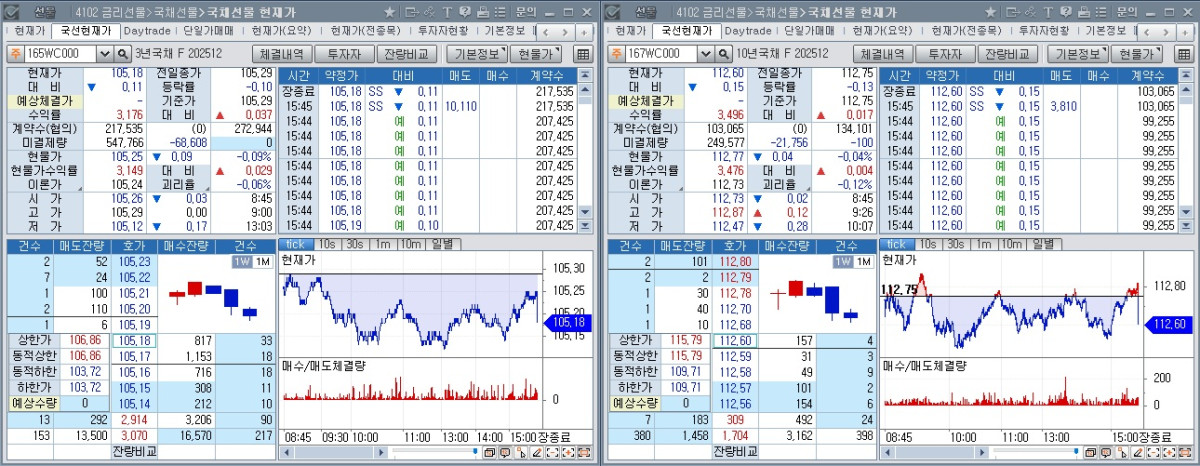Click favorites star icon in right window
Image resolution: width=1200 pixels, height=466 pixels.
coord(989,12)
